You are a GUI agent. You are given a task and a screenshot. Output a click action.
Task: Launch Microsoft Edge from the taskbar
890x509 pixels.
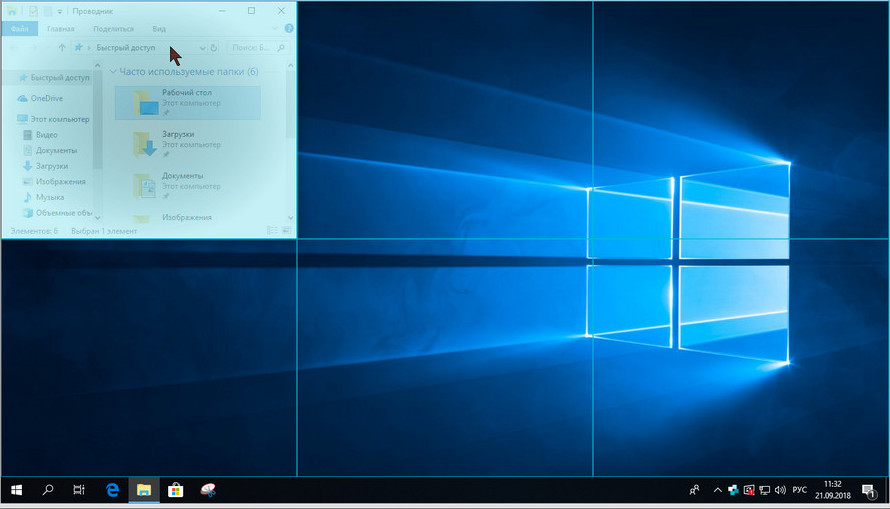click(x=113, y=490)
